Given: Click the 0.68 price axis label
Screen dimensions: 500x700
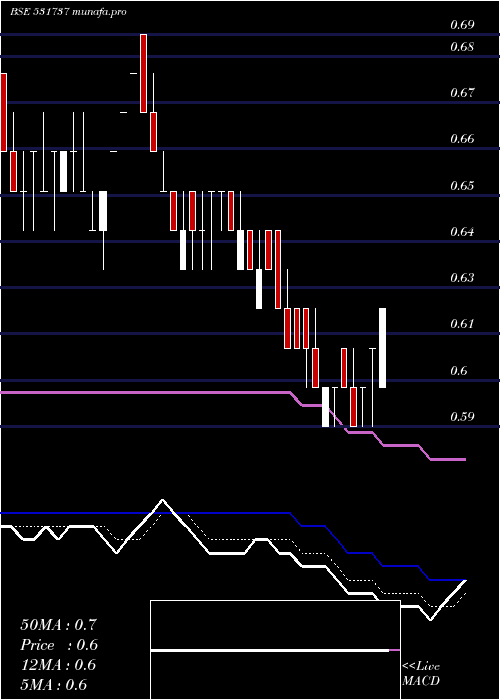Looking at the screenshot, I should point(462,46).
